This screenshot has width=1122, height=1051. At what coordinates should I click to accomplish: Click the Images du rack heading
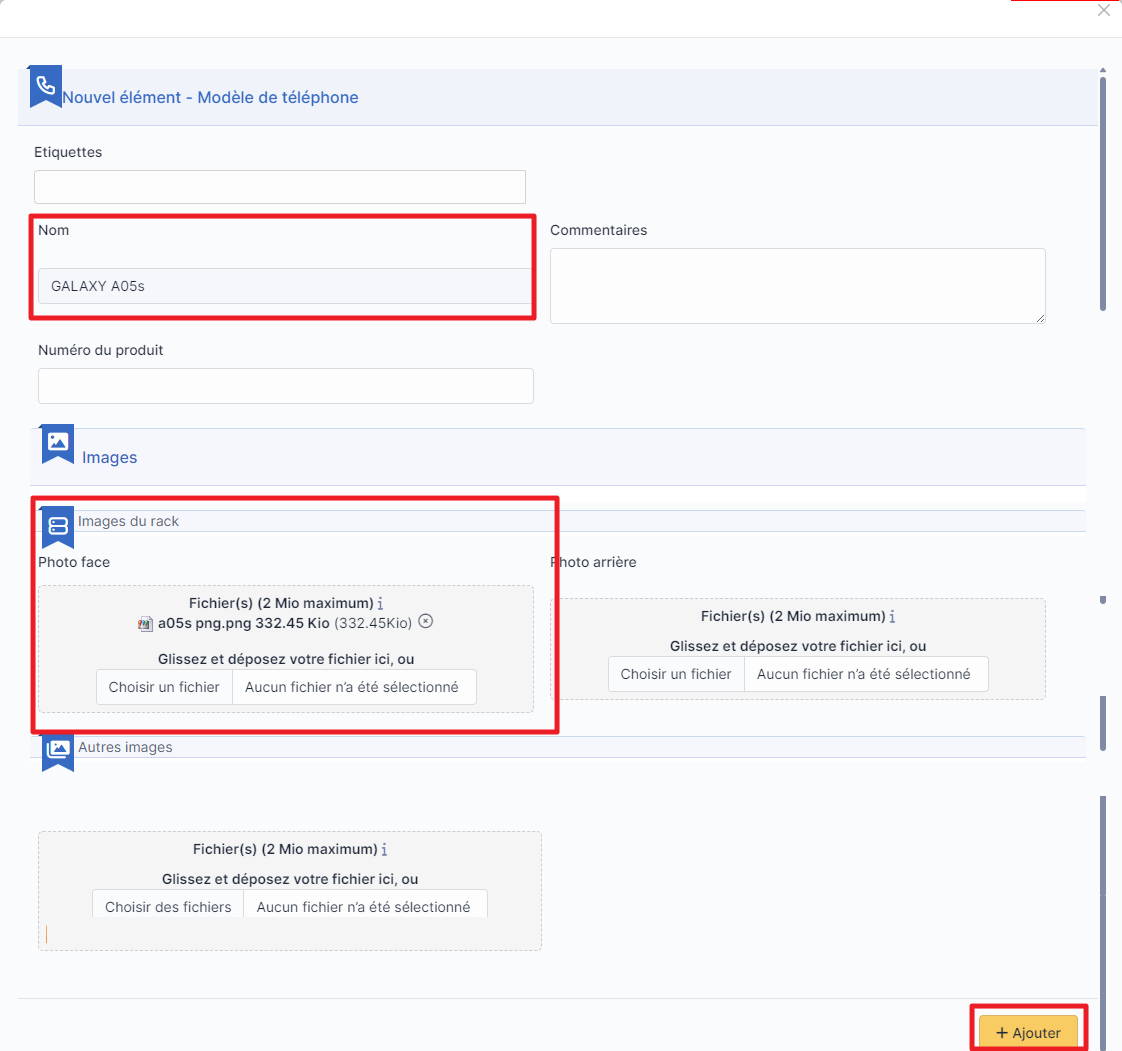click(128, 521)
